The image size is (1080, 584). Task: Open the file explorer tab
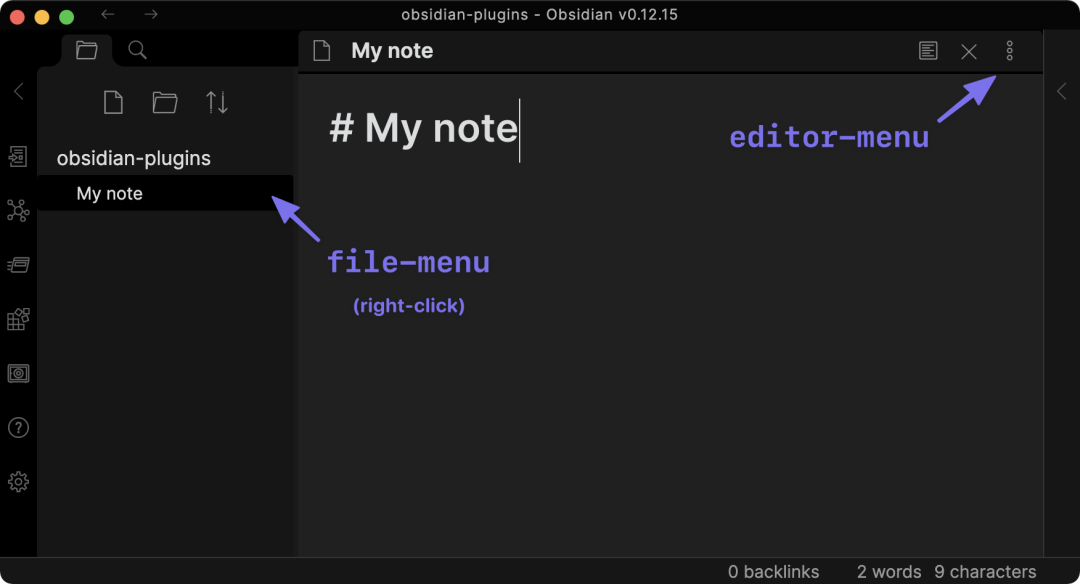(86, 50)
